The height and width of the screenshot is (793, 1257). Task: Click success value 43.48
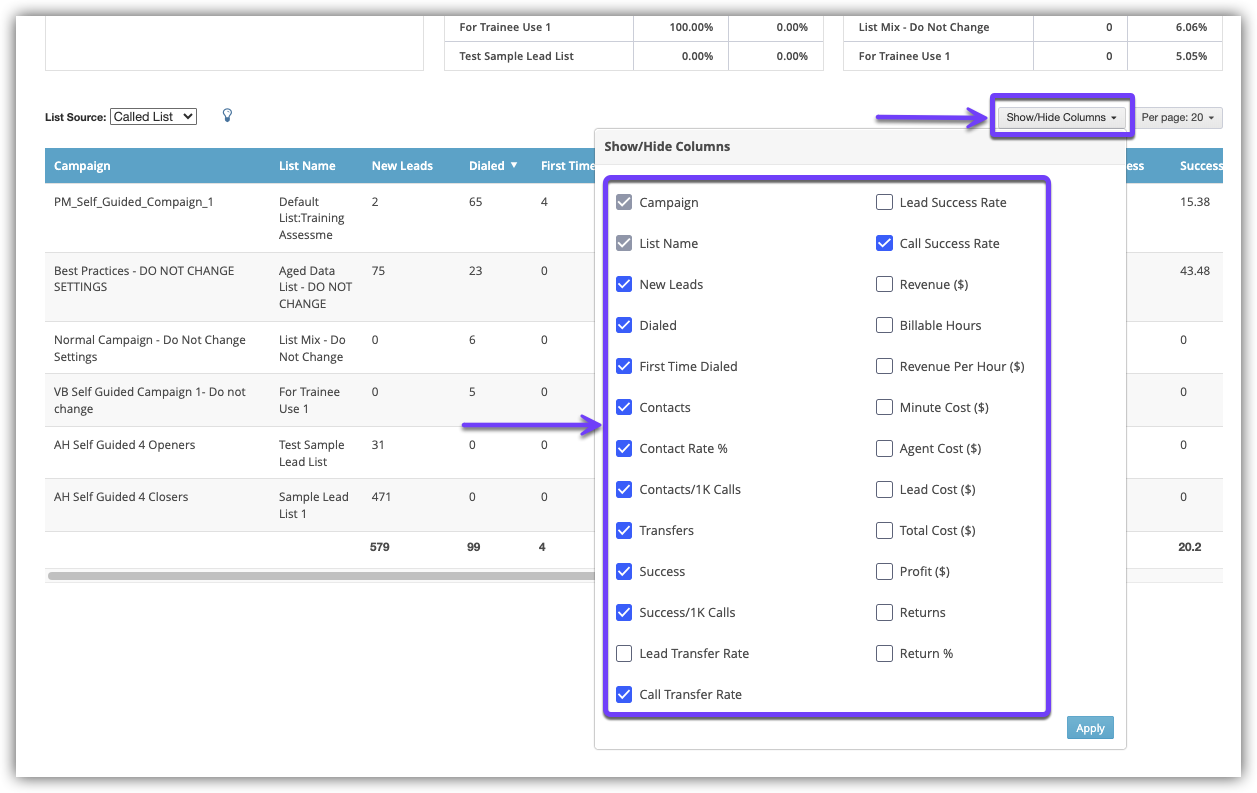coord(1195,271)
